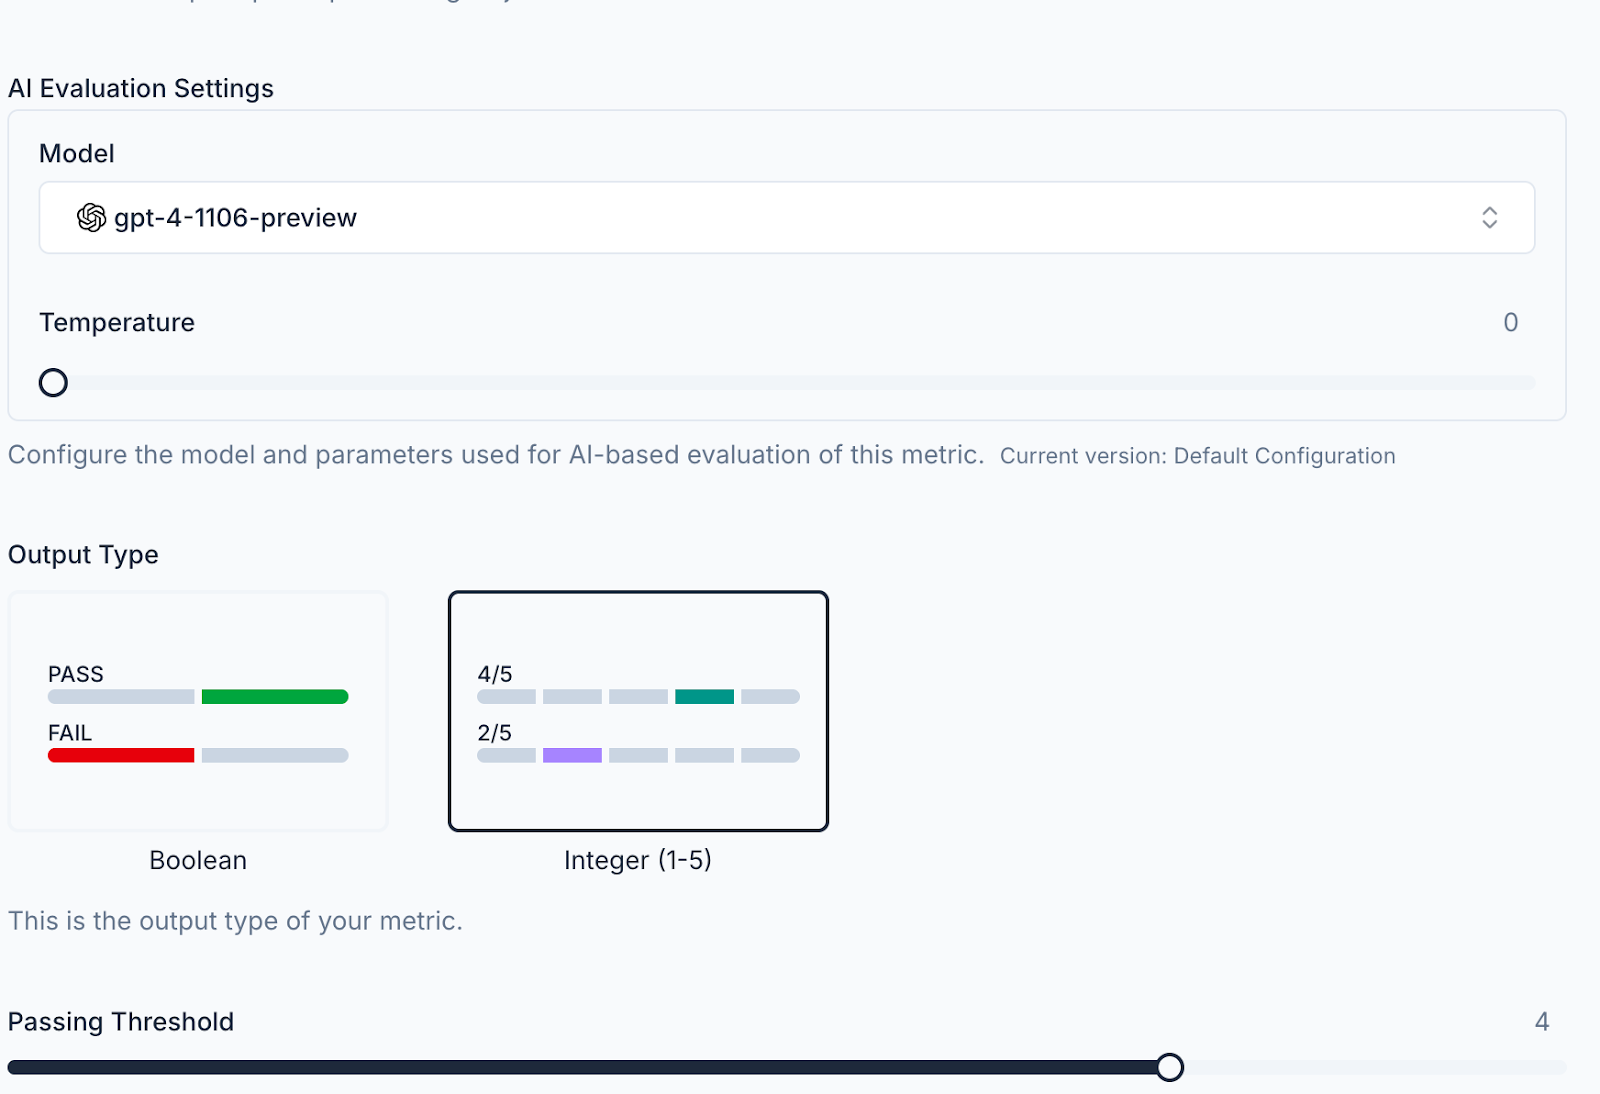Click the AI Evaluation Settings heading
This screenshot has height=1094, width=1600.
point(140,88)
